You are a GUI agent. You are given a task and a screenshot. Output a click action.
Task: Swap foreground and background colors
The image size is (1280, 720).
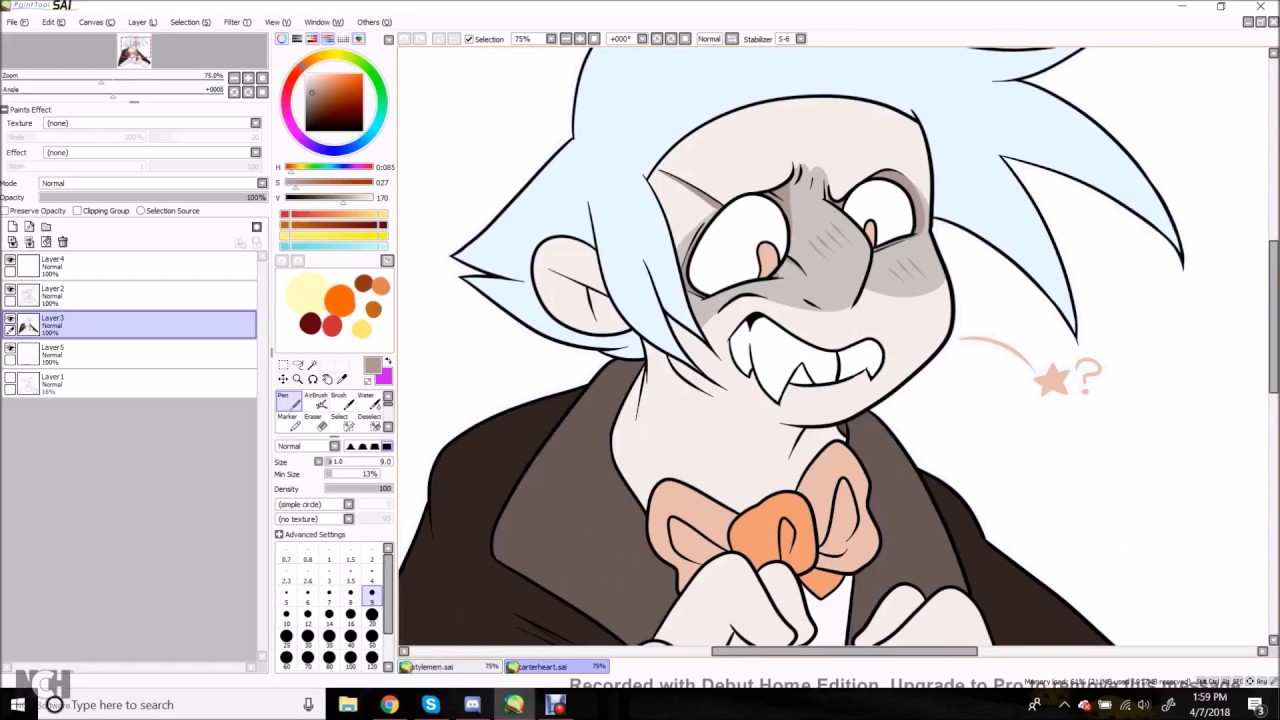click(388, 361)
